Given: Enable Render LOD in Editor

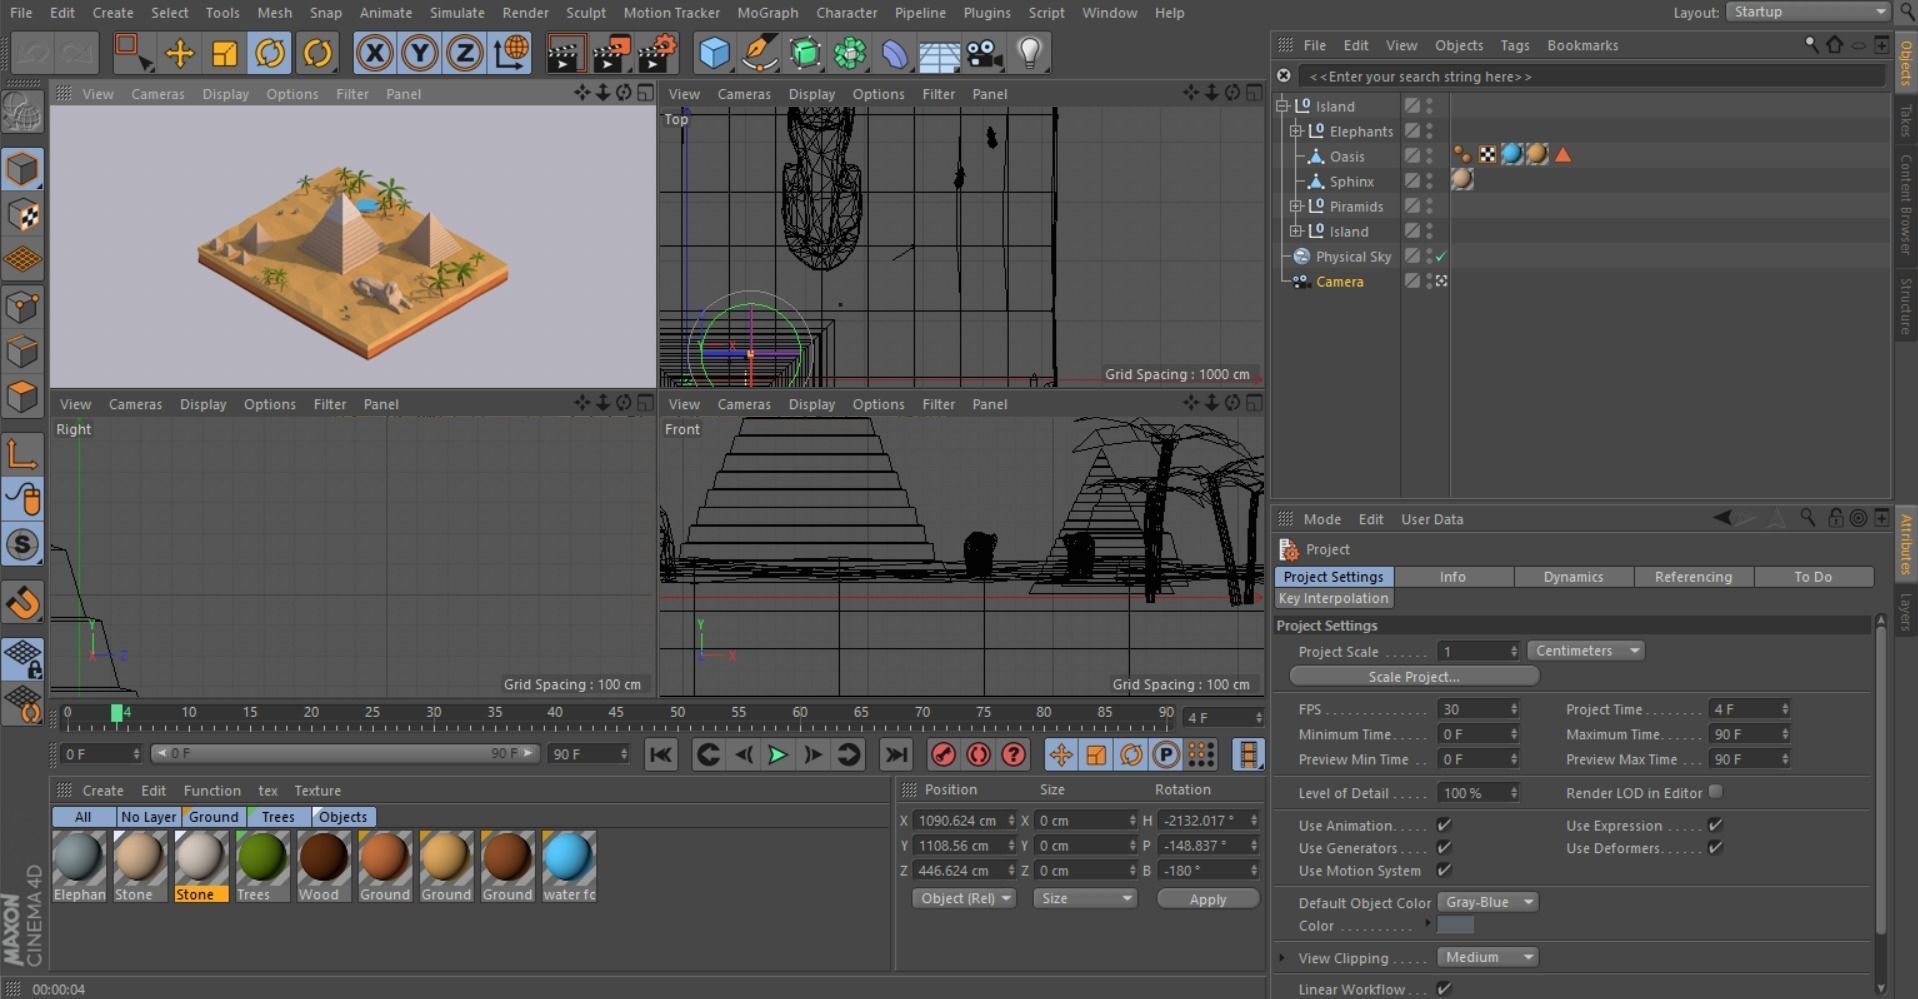Looking at the screenshot, I should [1715, 792].
